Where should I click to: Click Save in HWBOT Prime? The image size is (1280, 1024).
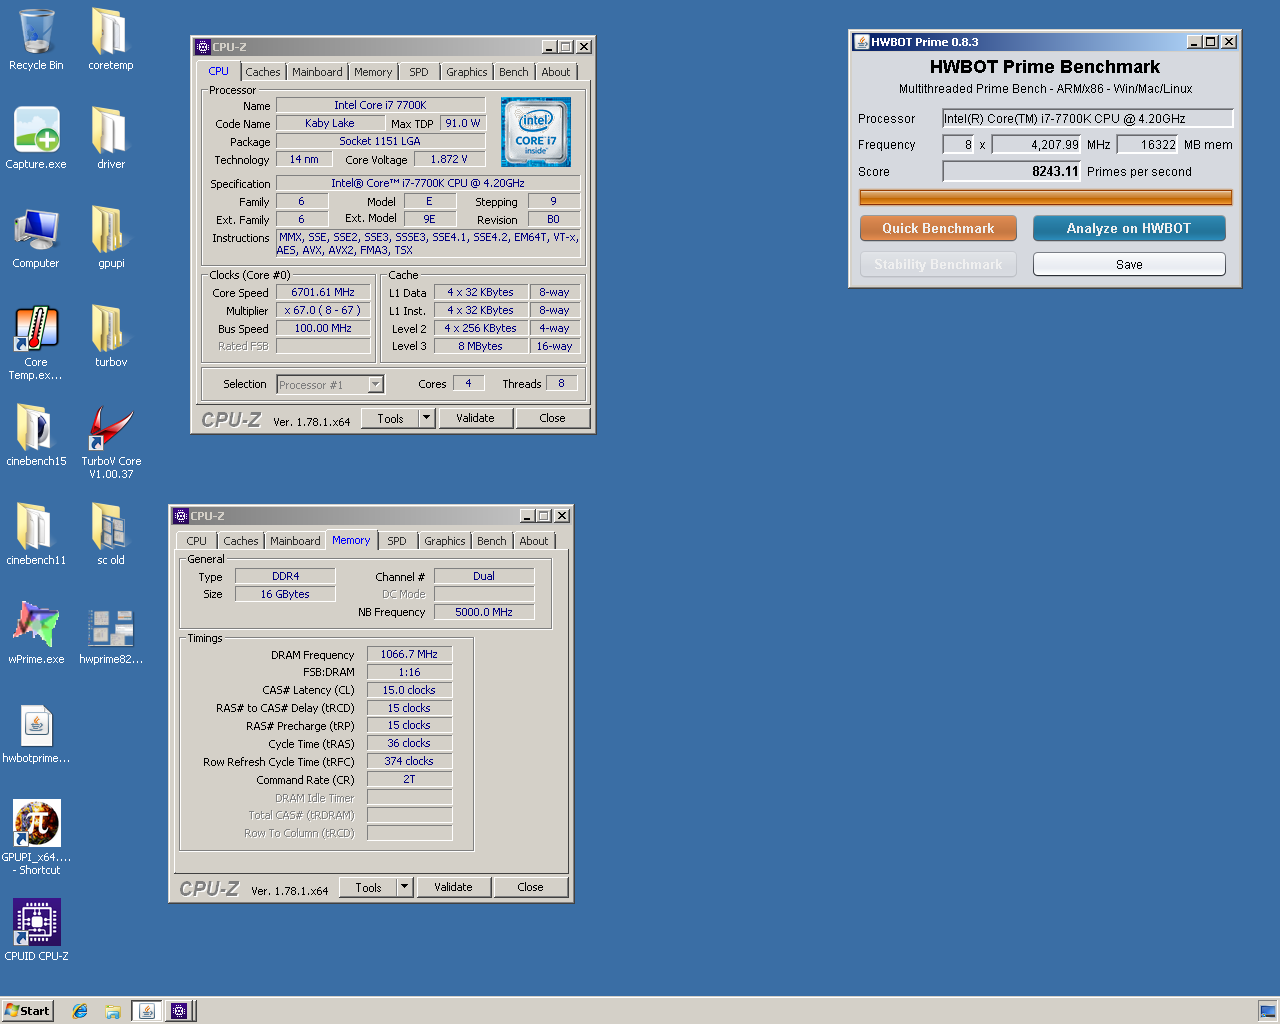[x=1129, y=264]
